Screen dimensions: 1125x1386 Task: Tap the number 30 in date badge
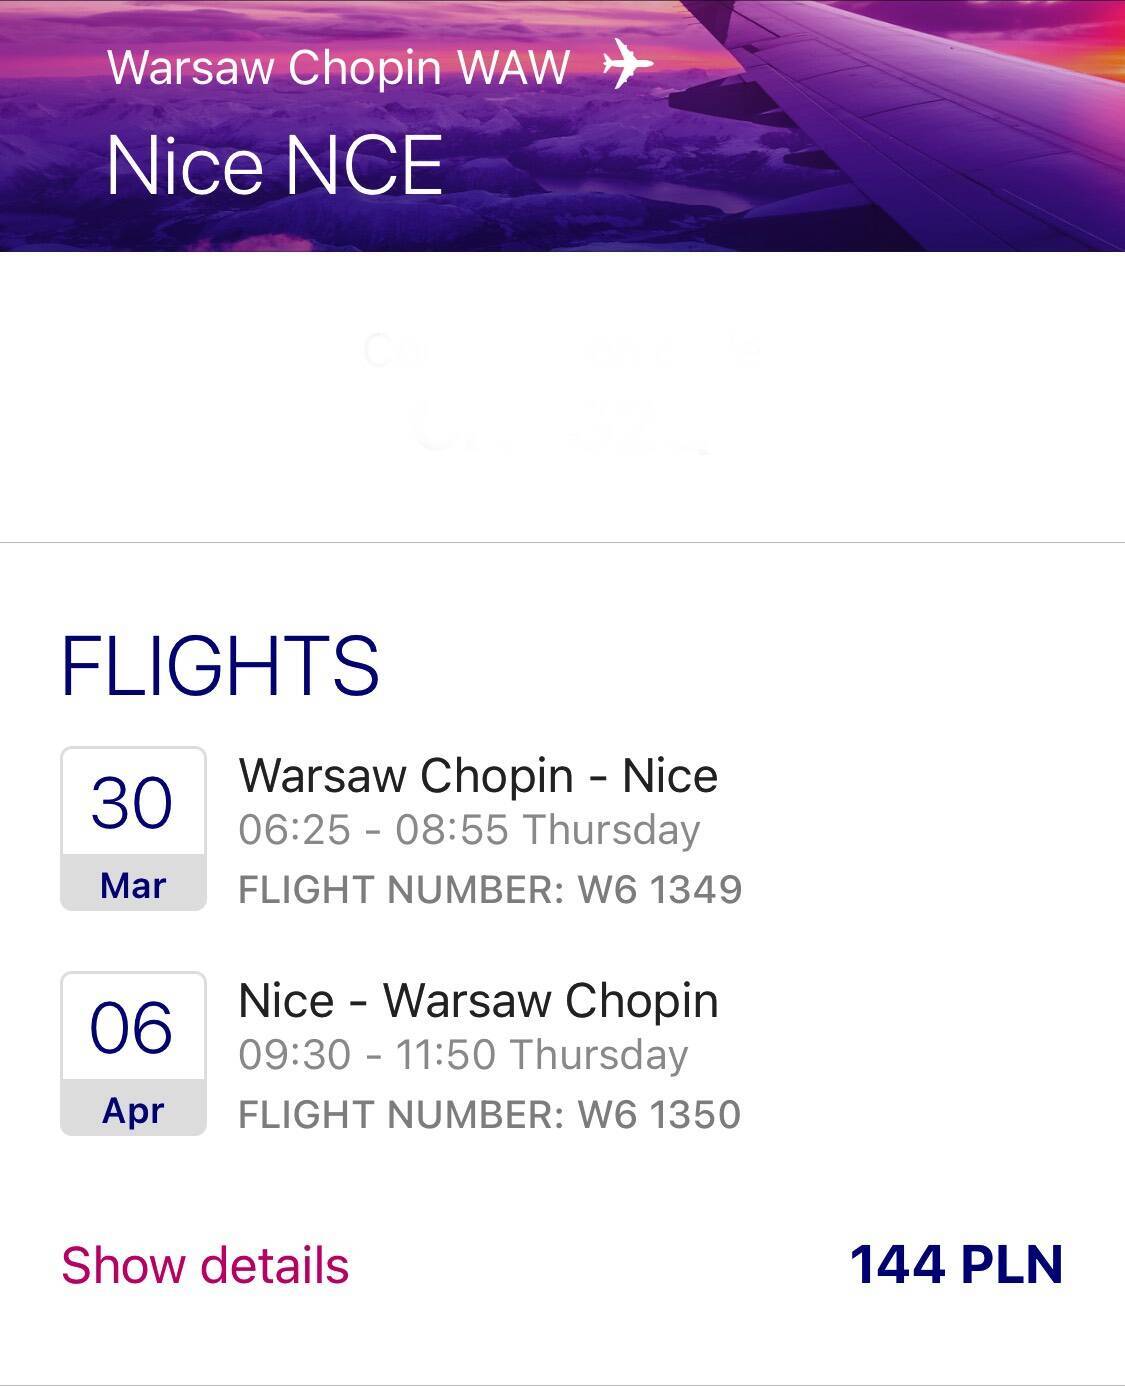click(132, 803)
